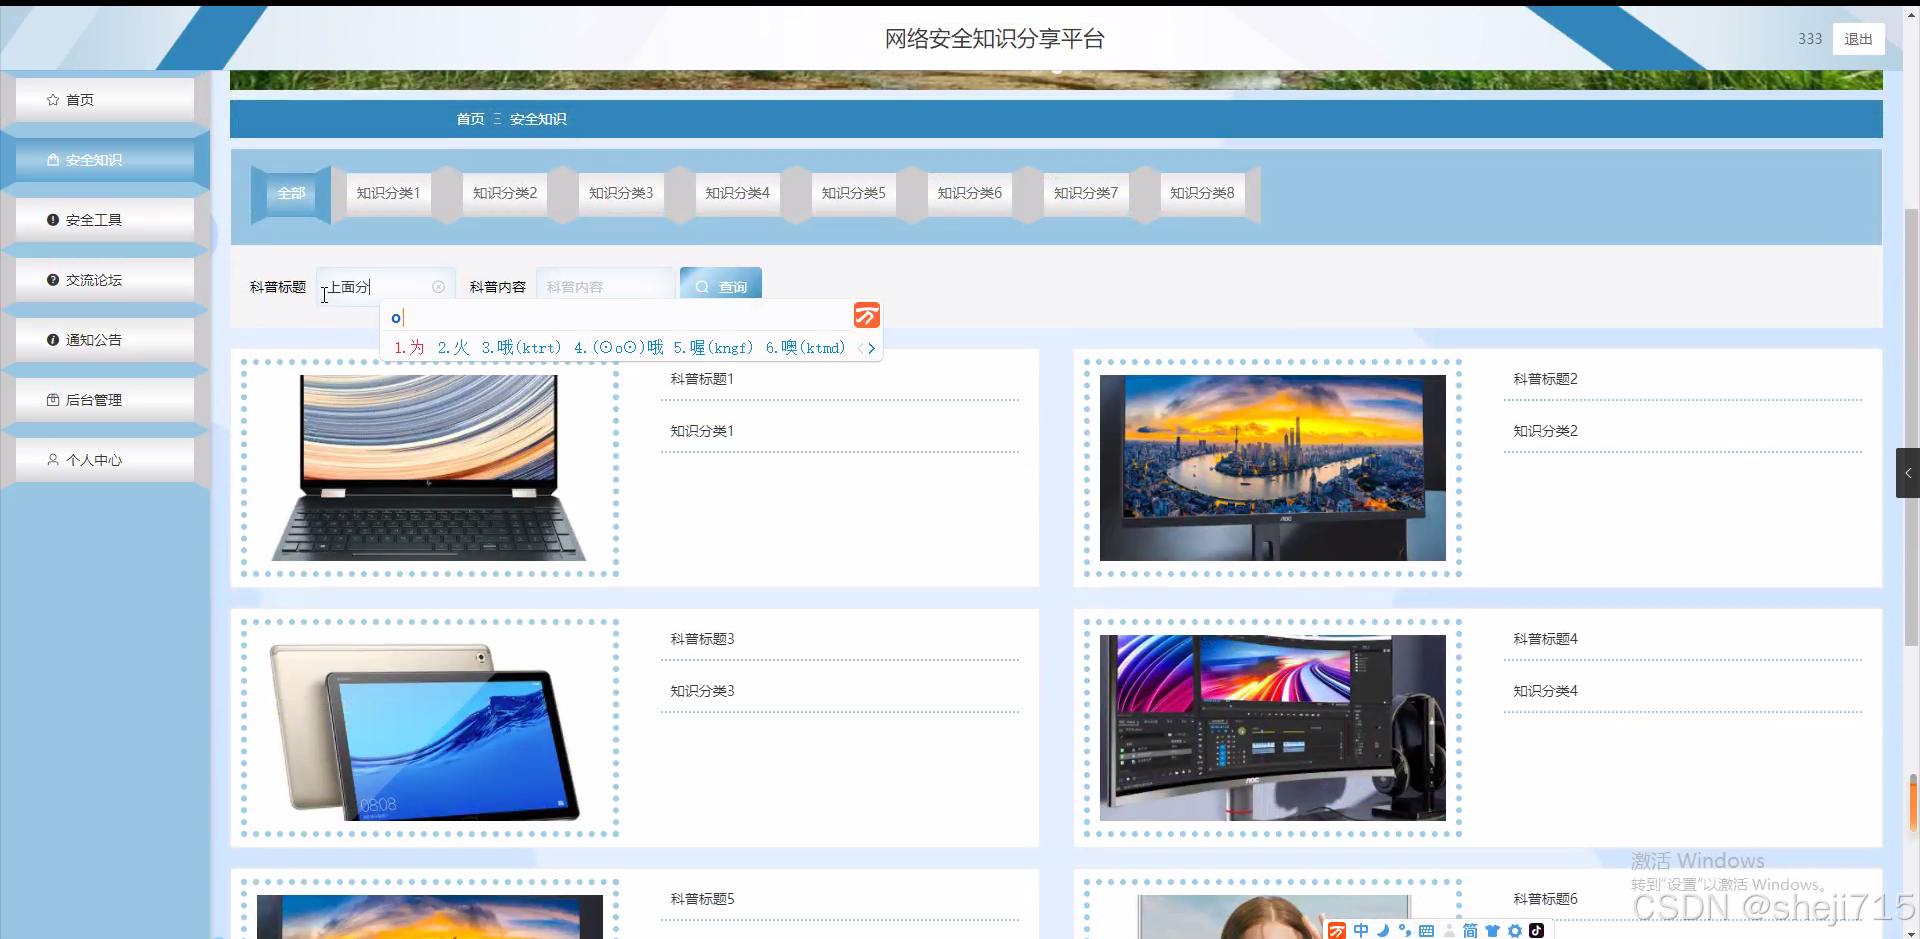
Task: Click the 知识分类3 text under 科普标题3
Action: [x=702, y=691]
